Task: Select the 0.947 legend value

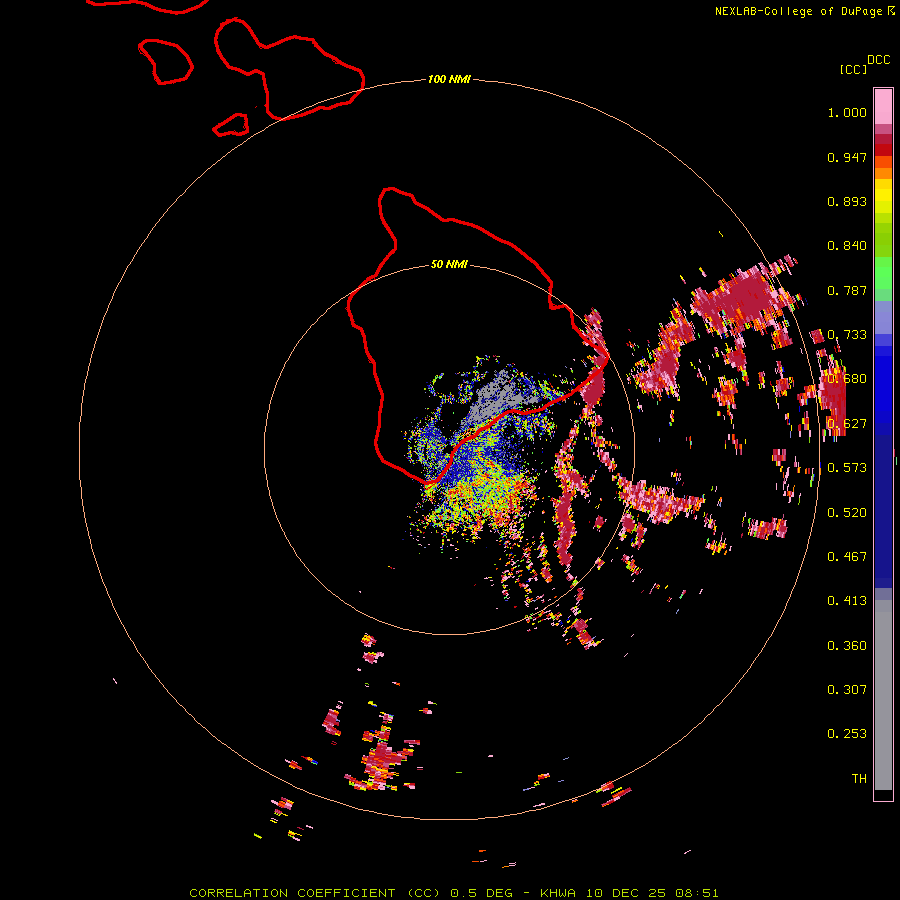Action: point(847,157)
